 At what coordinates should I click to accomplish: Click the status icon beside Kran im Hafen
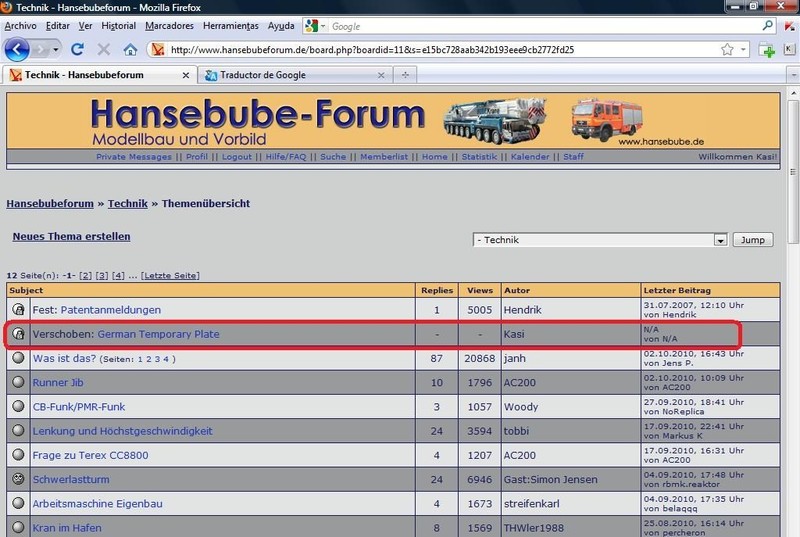pyautogui.click(x=18, y=527)
